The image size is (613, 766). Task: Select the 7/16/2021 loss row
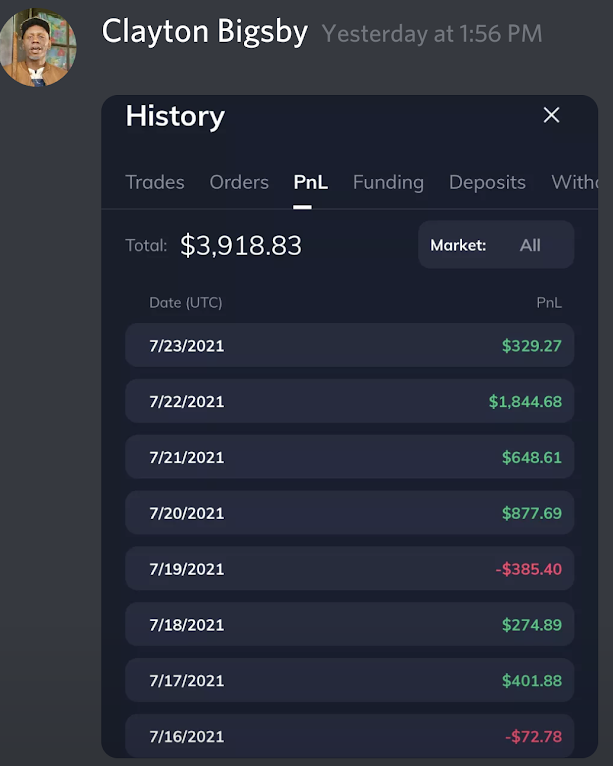click(349, 736)
